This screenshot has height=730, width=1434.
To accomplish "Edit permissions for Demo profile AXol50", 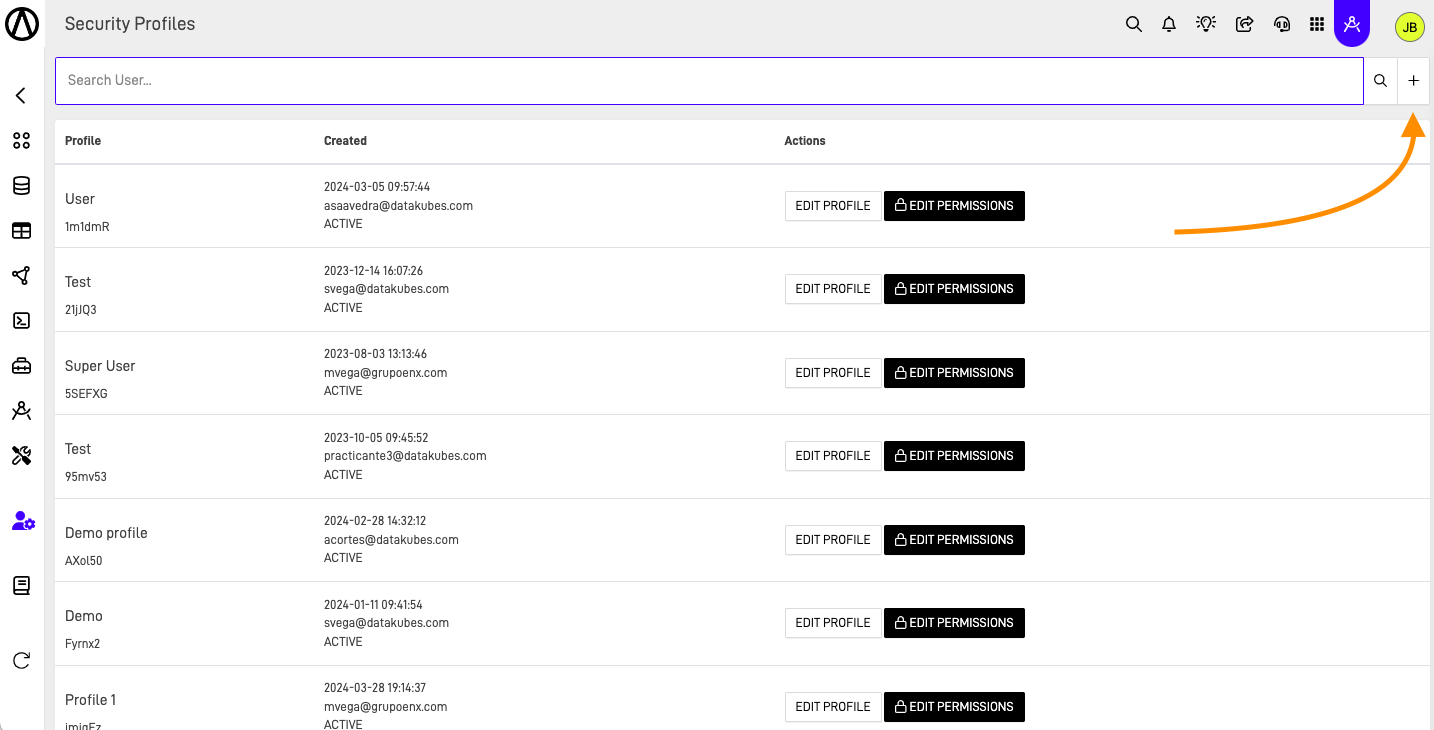I will (x=954, y=540).
